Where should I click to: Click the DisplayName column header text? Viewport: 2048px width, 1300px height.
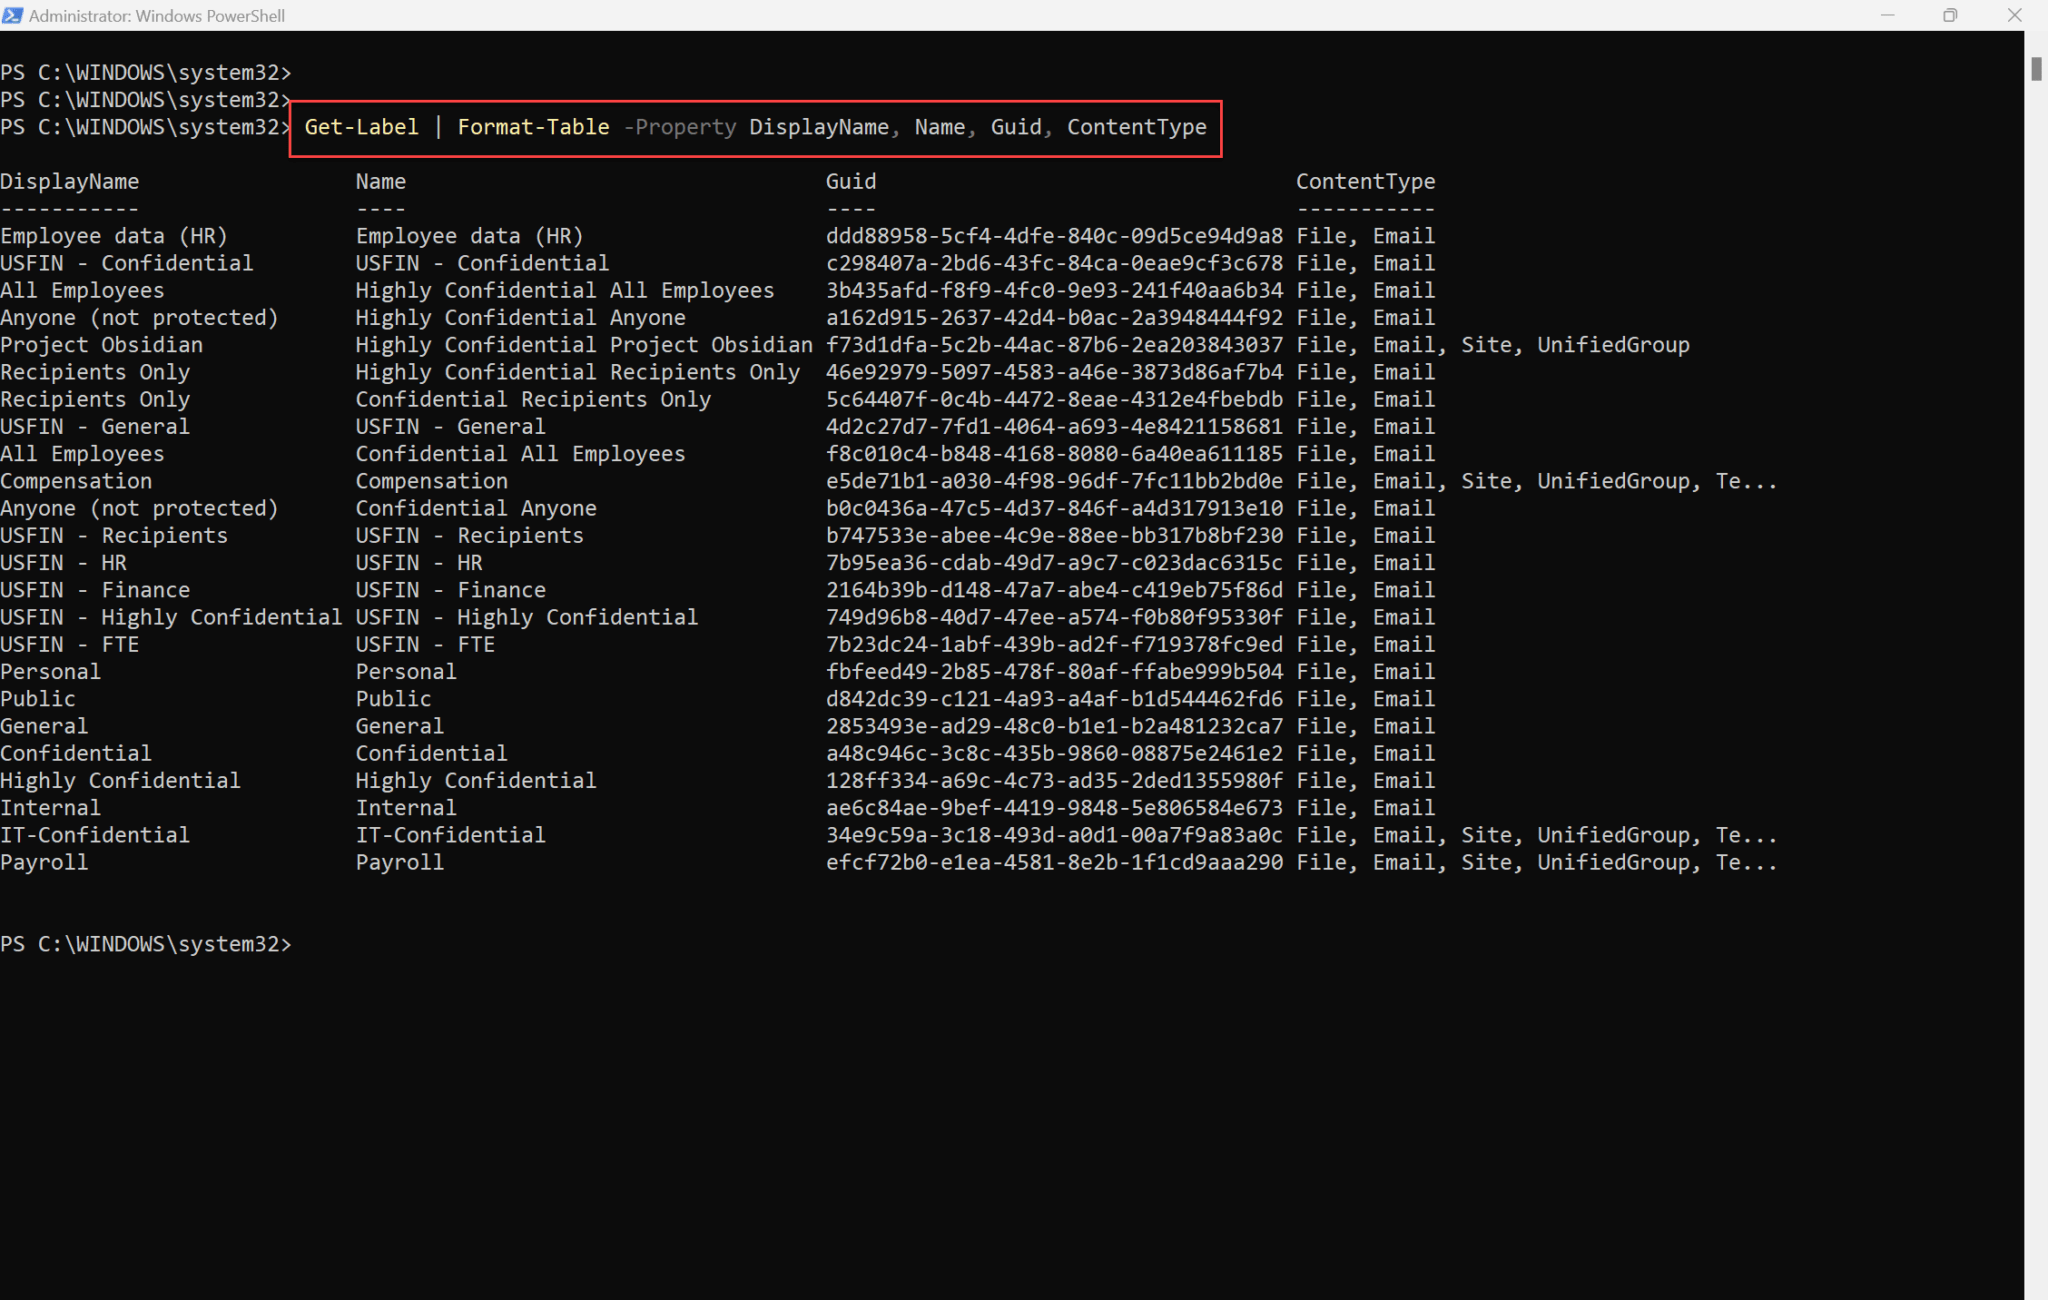point(70,181)
